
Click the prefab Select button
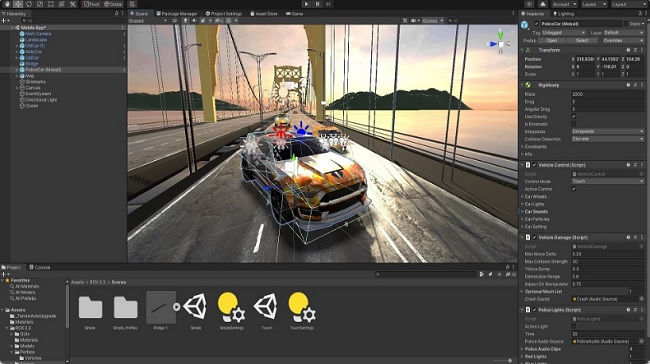[x=582, y=41]
